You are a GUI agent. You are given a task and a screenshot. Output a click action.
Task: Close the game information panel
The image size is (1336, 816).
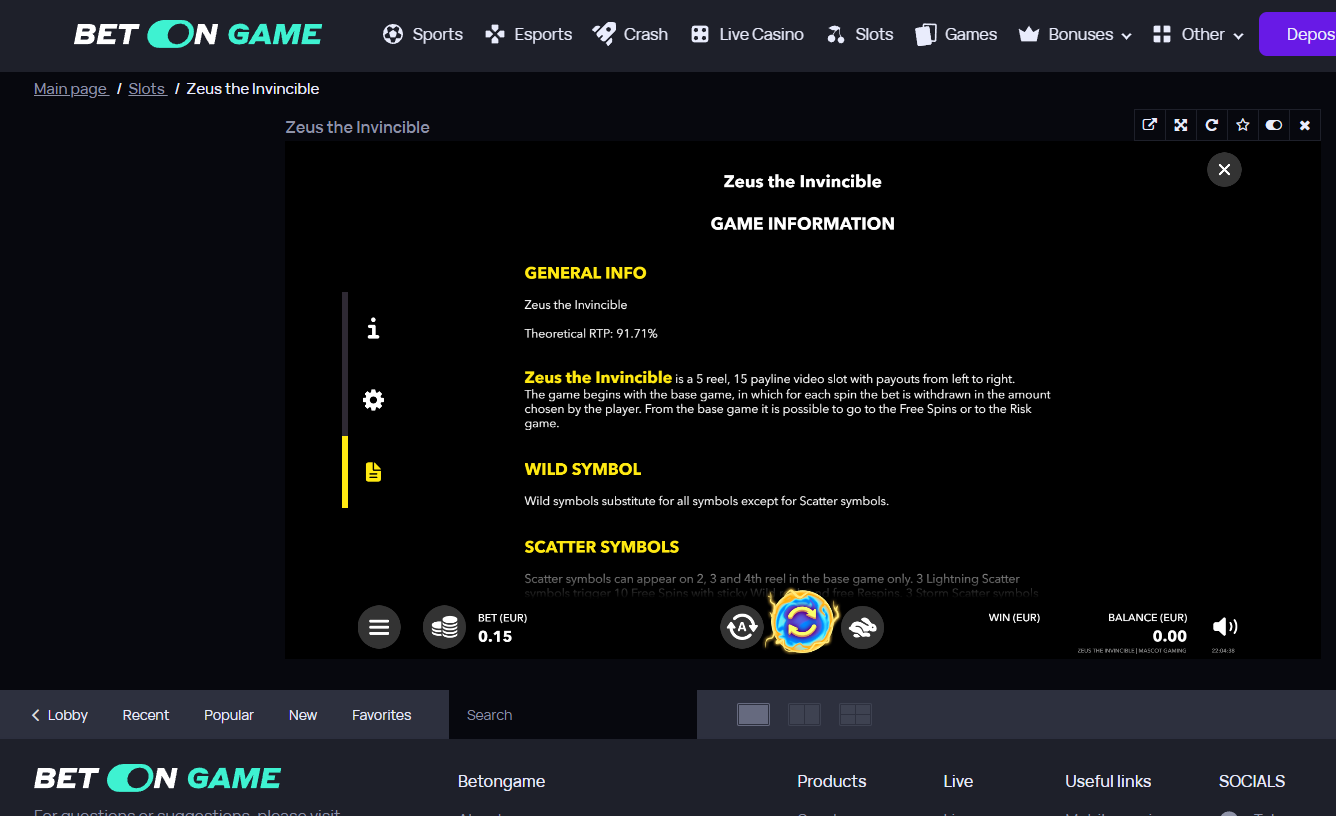1224,169
